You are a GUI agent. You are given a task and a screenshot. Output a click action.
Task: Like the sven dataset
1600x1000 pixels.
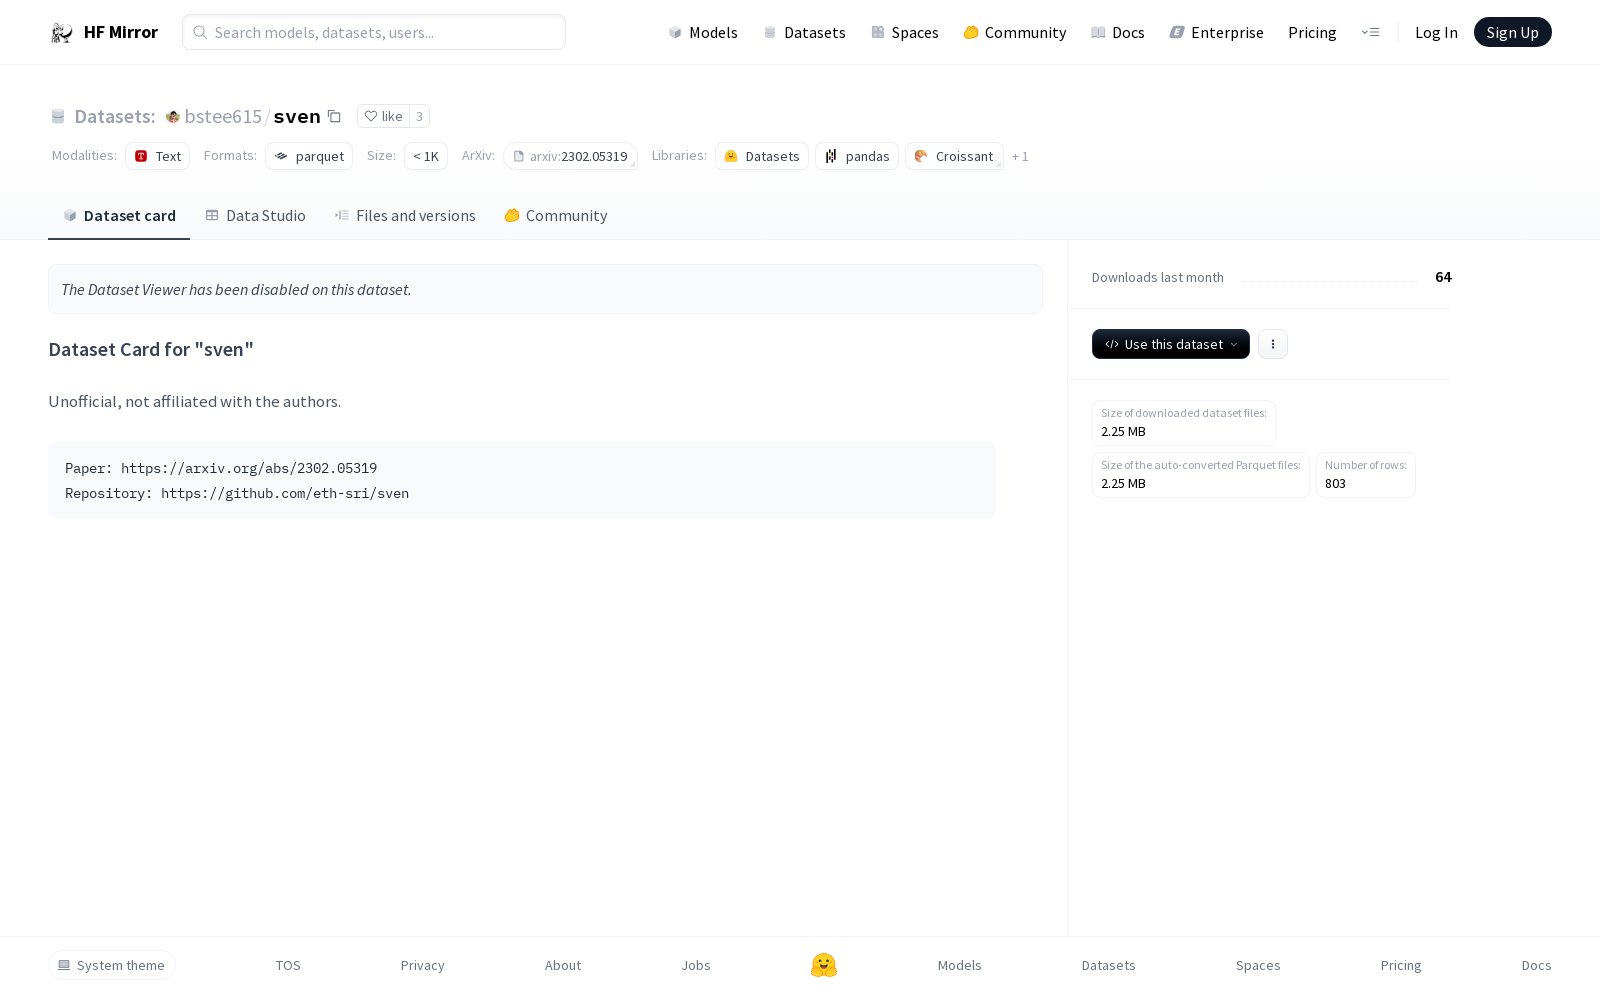click(x=383, y=116)
